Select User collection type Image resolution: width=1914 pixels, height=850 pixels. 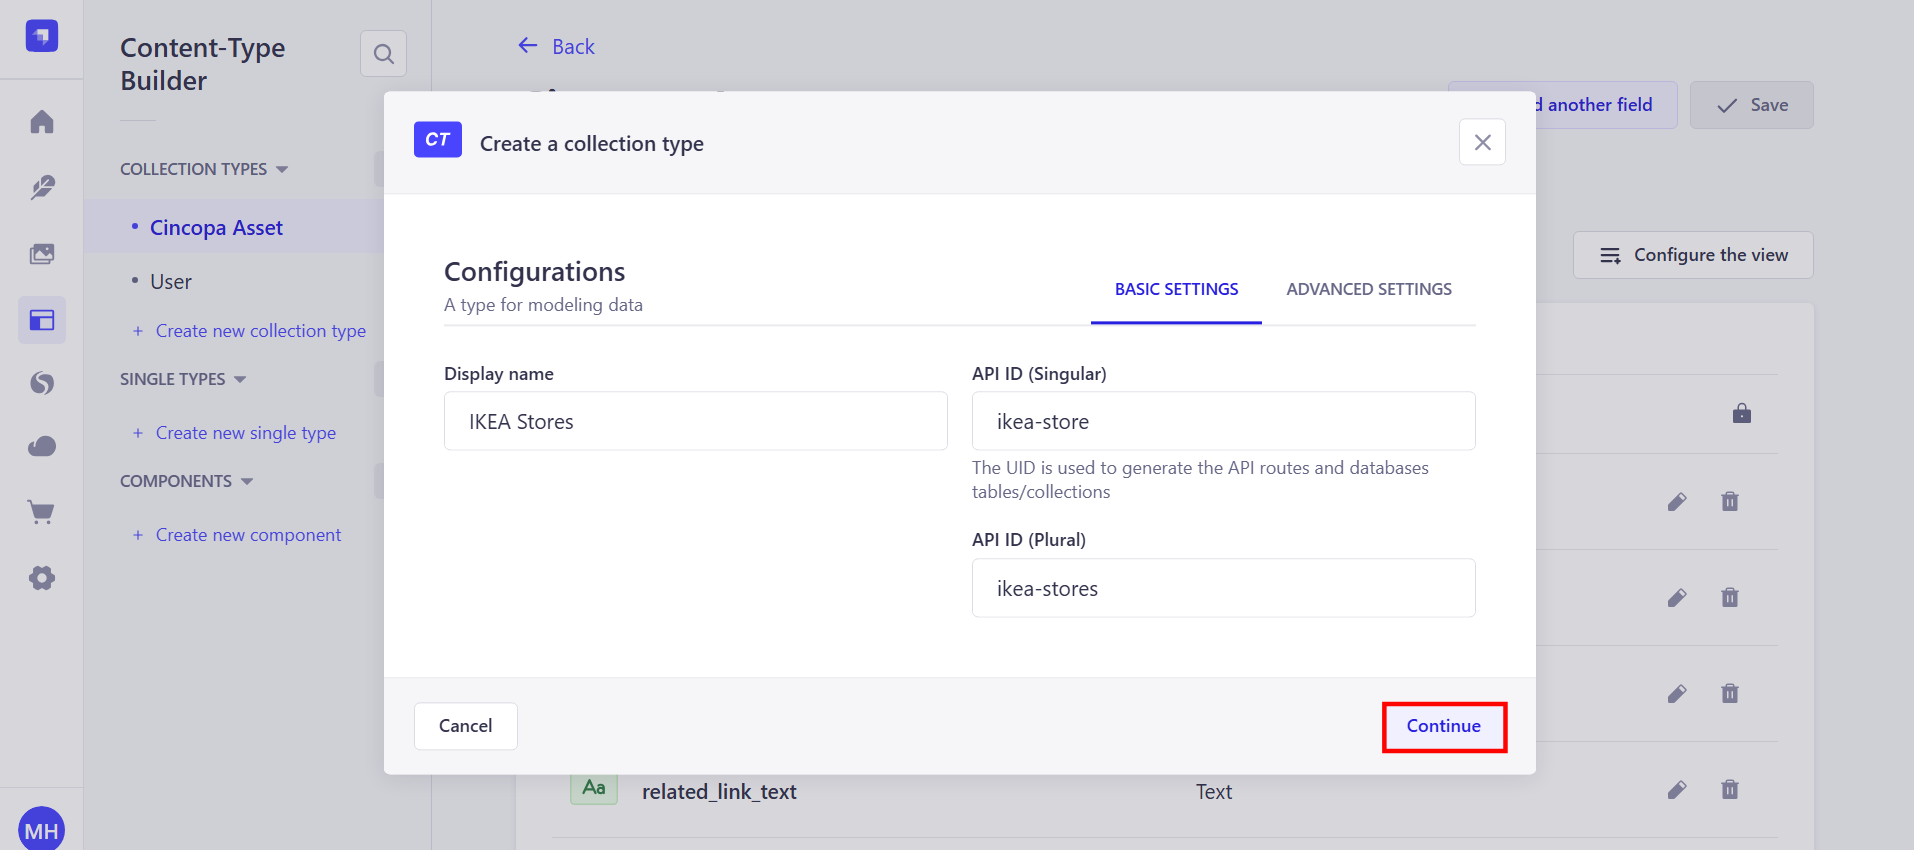click(x=170, y=282)
